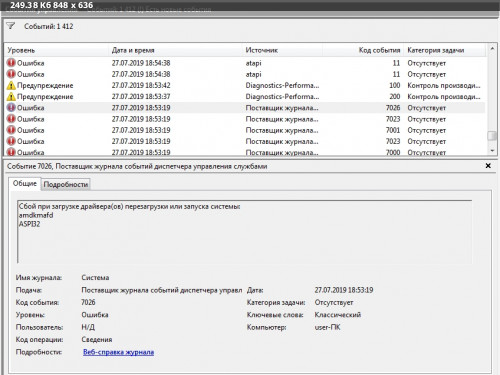This screenshot has height=375, width=500.
Task: Click Сведения operation code value
Action: [97, 340]
